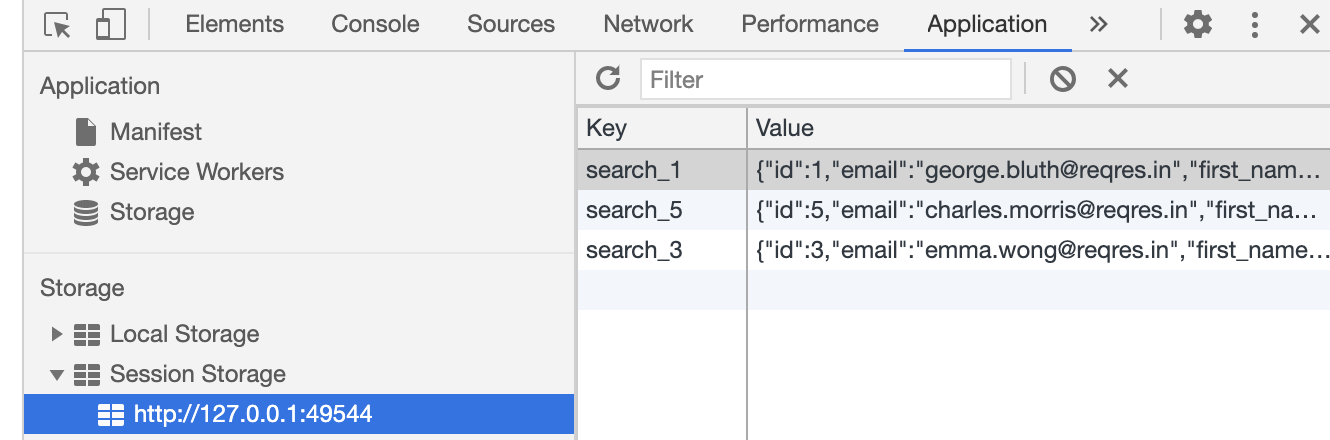This screenshot has width=1330, height=440.
Task: Toggle the device toolbar icon
Action: click(x=110, y=25)
